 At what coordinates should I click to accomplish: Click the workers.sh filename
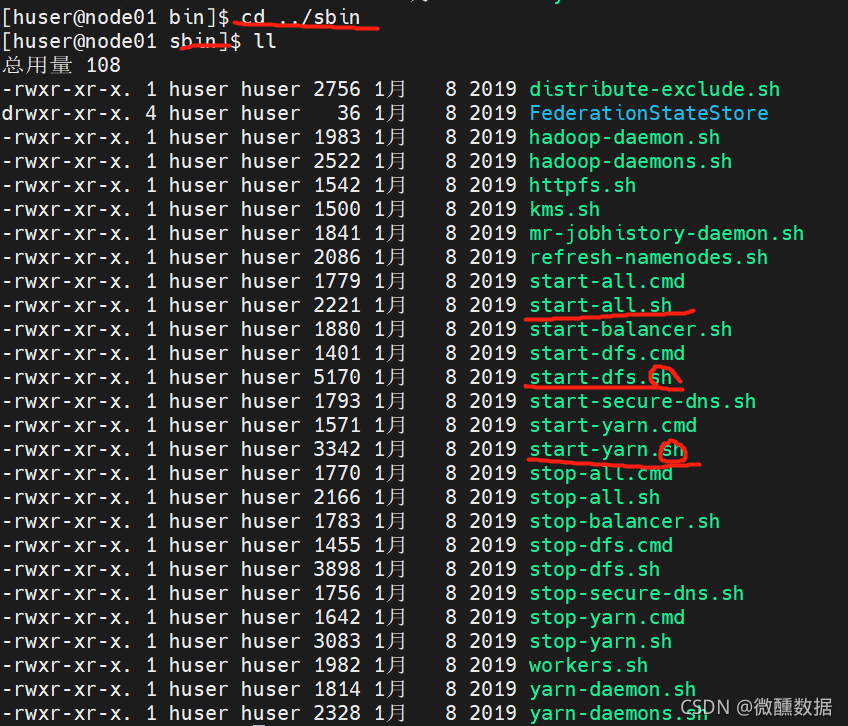(x=588, y=665)
